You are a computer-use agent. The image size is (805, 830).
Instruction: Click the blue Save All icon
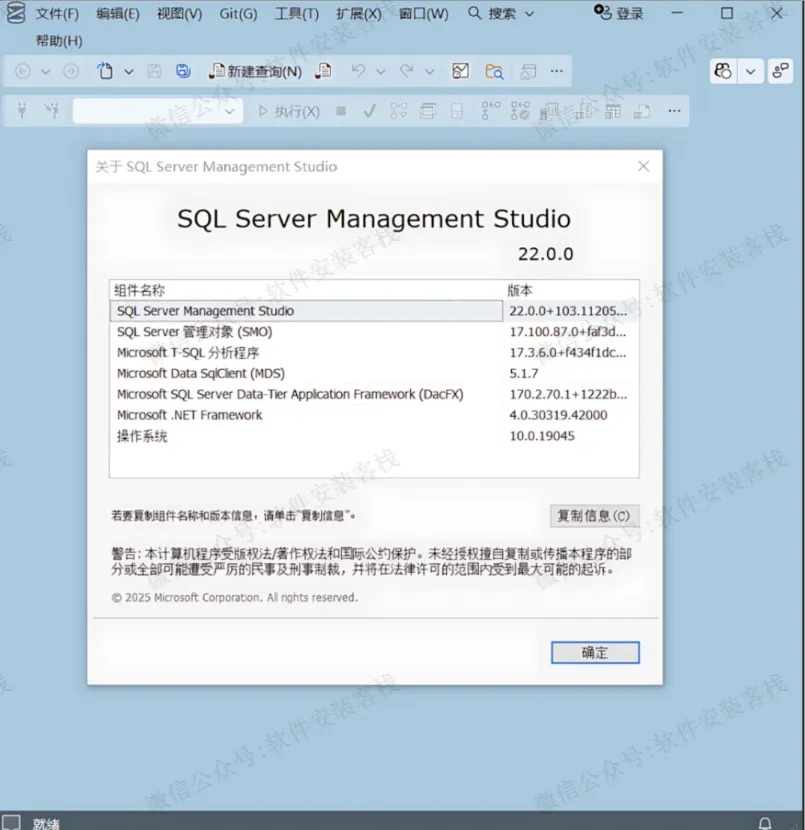click(x=183, y=71)
